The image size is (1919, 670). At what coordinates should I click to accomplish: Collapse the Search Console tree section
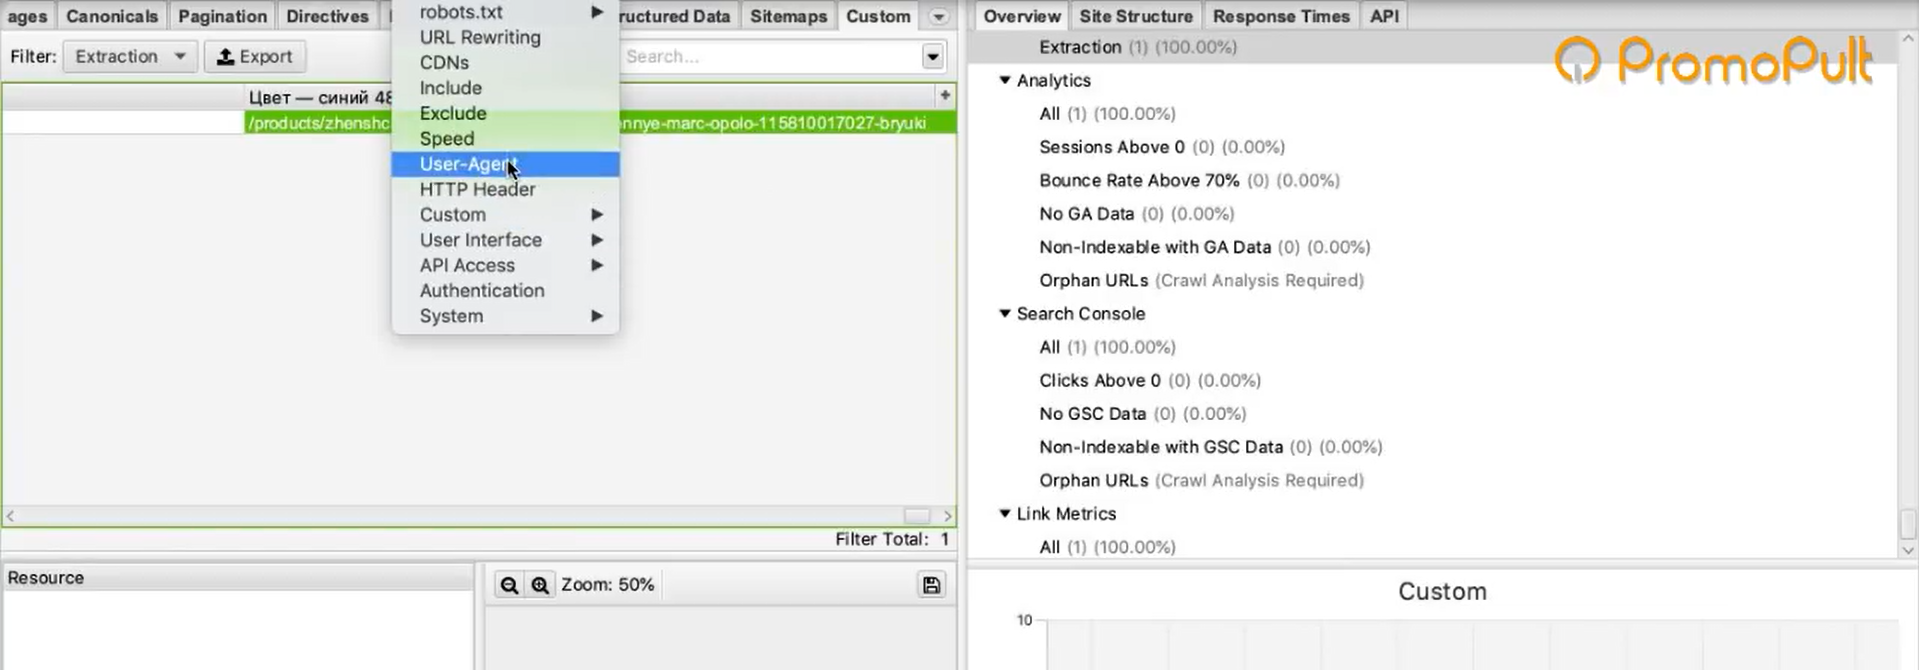[1005, 313]
